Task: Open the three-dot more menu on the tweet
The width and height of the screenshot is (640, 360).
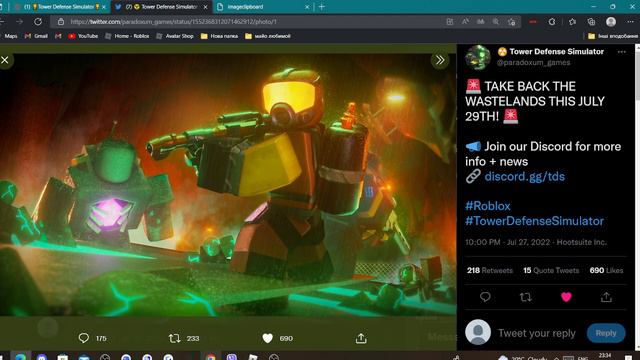Action: coord(621,52)
